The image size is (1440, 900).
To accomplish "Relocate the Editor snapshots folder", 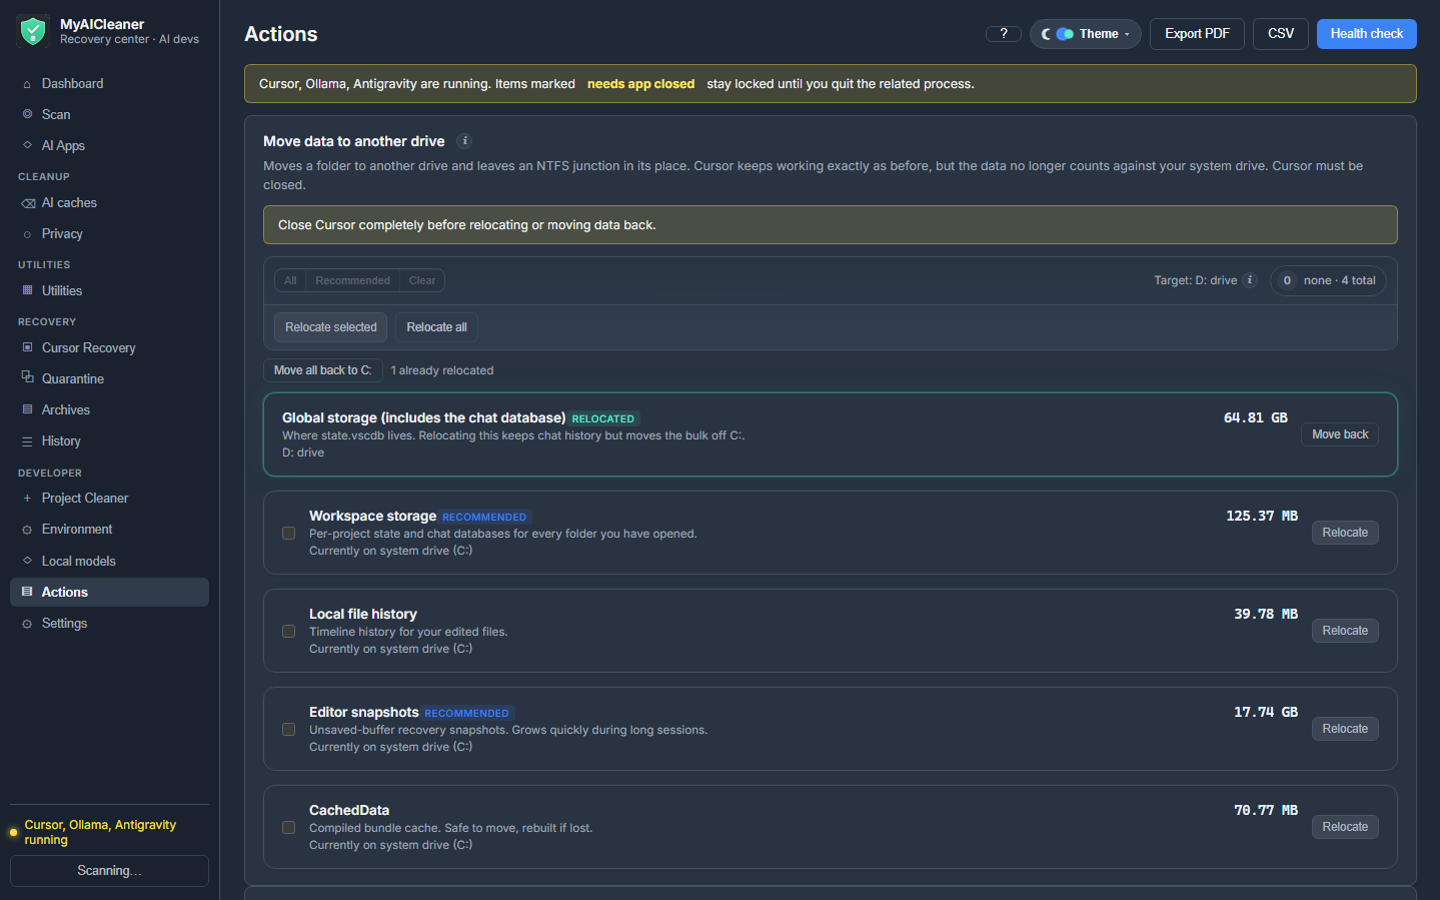I will [x=1345, y=729].
